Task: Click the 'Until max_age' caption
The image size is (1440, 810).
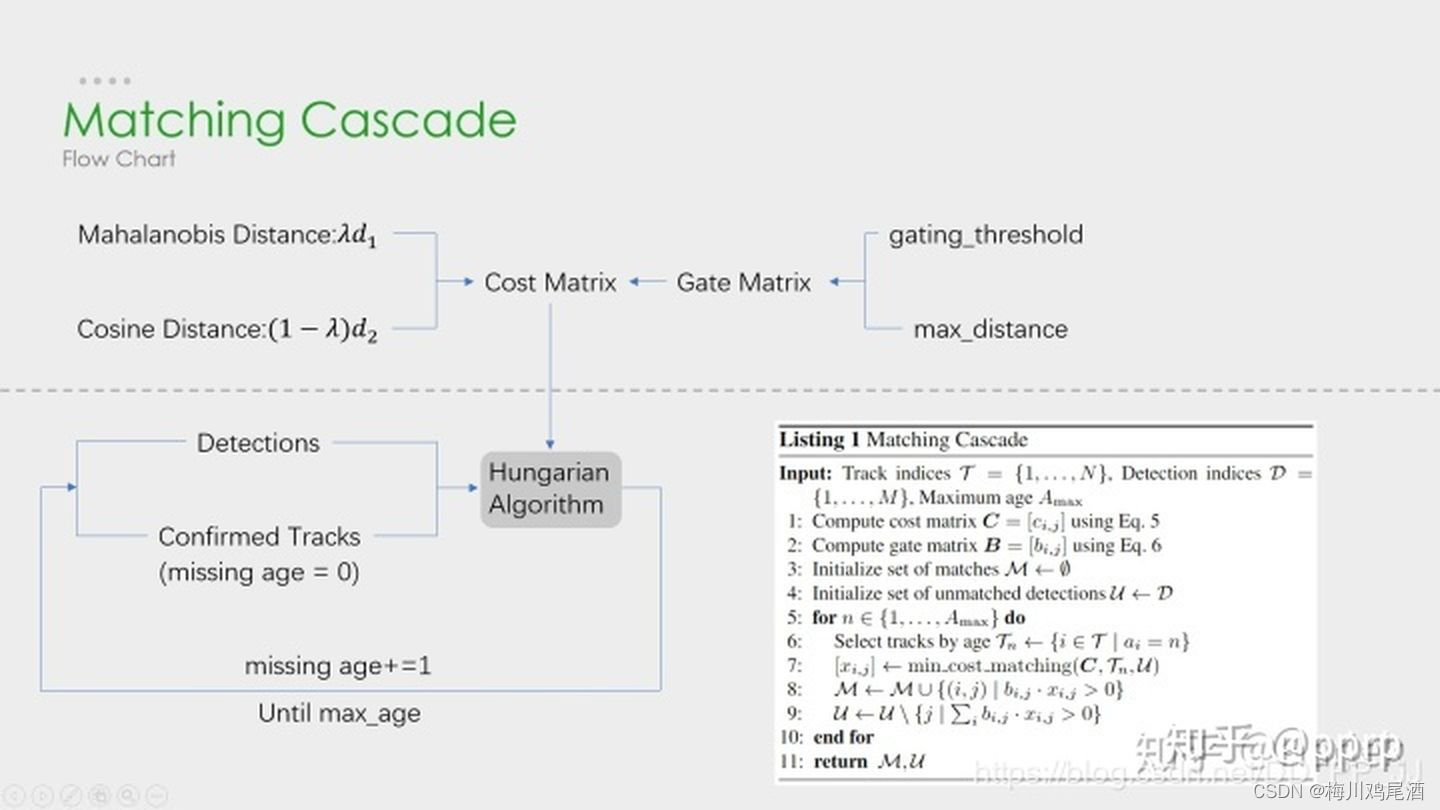Action: tap(339, 713)
